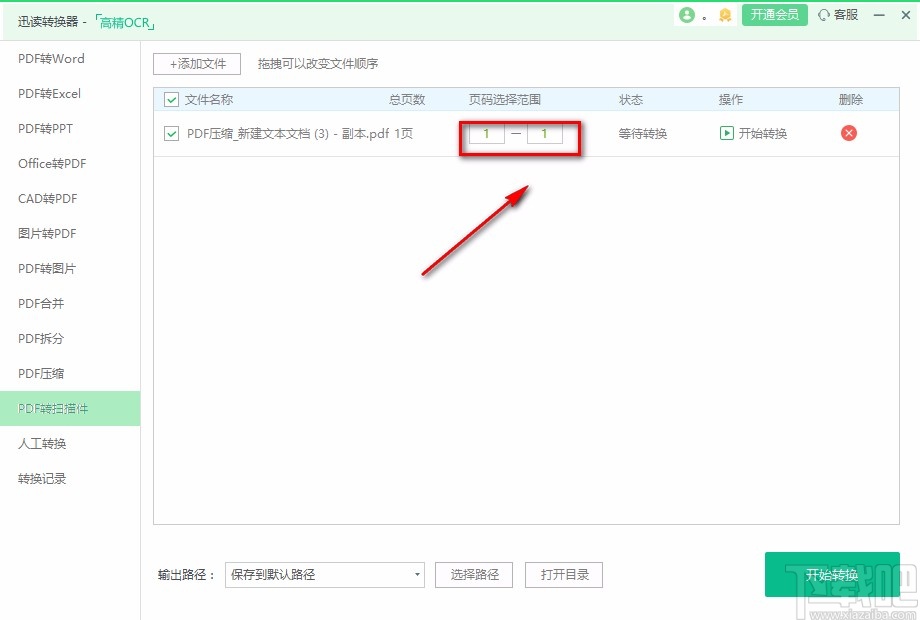Open the VIP crown badge icon
Viewport: 920px width, 620px height.
pyautogui.click(x=723, y=16)
